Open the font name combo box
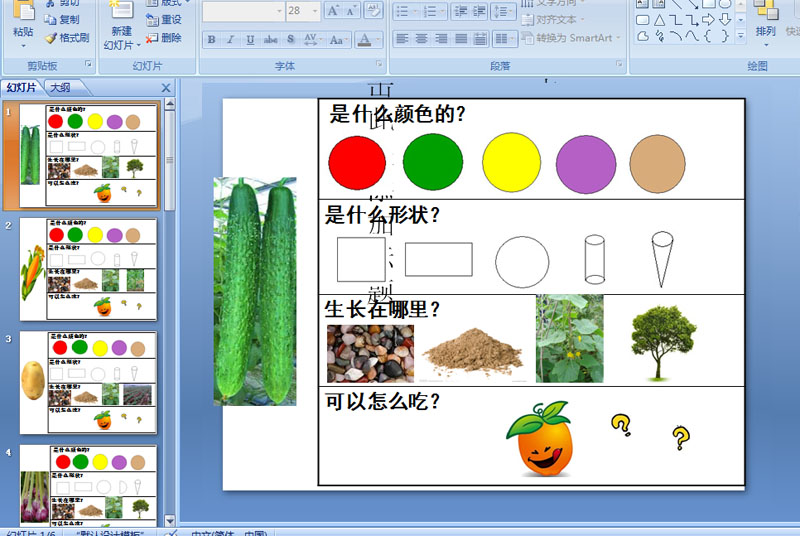The image size is (800, 536). point(243,11)
